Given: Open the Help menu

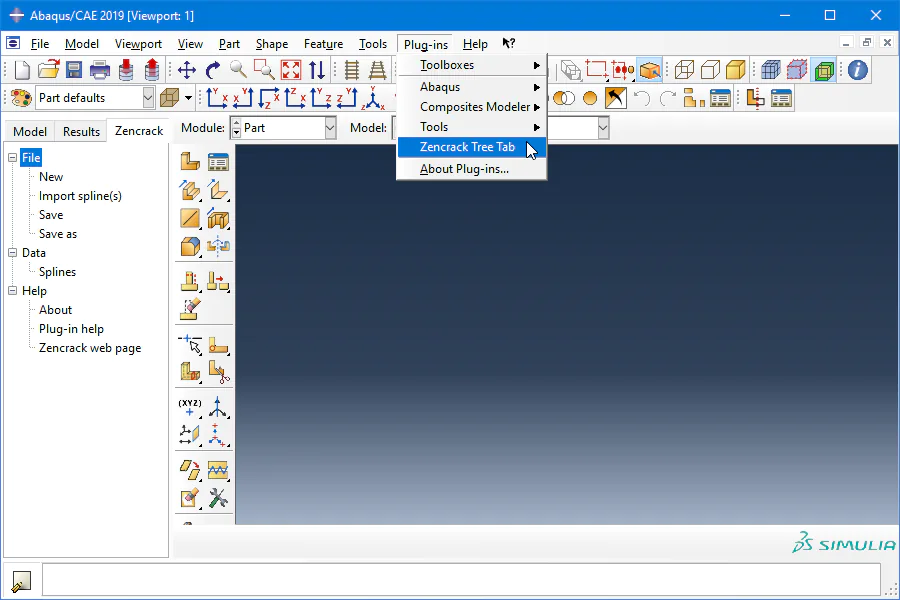Looking at the screenshot, I should [x=475, y=44].
